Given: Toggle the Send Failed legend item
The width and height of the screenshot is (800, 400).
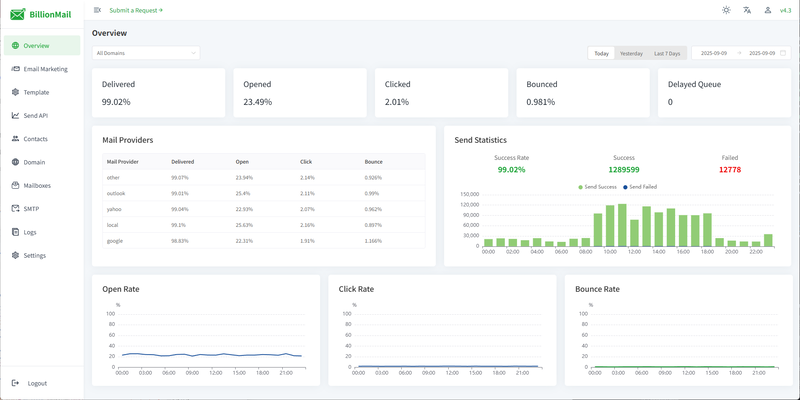Looking at the screenshot, I should pos(640,187).
